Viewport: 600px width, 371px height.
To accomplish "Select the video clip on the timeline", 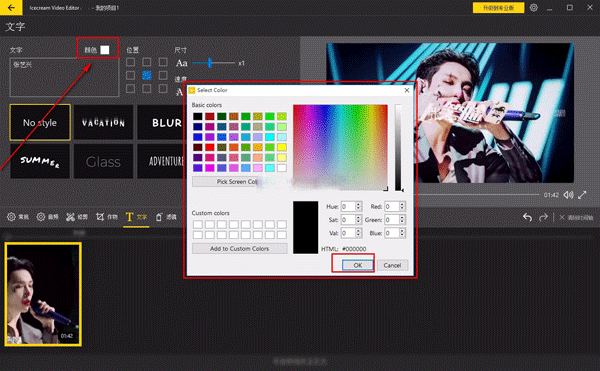I will (43, 294).
